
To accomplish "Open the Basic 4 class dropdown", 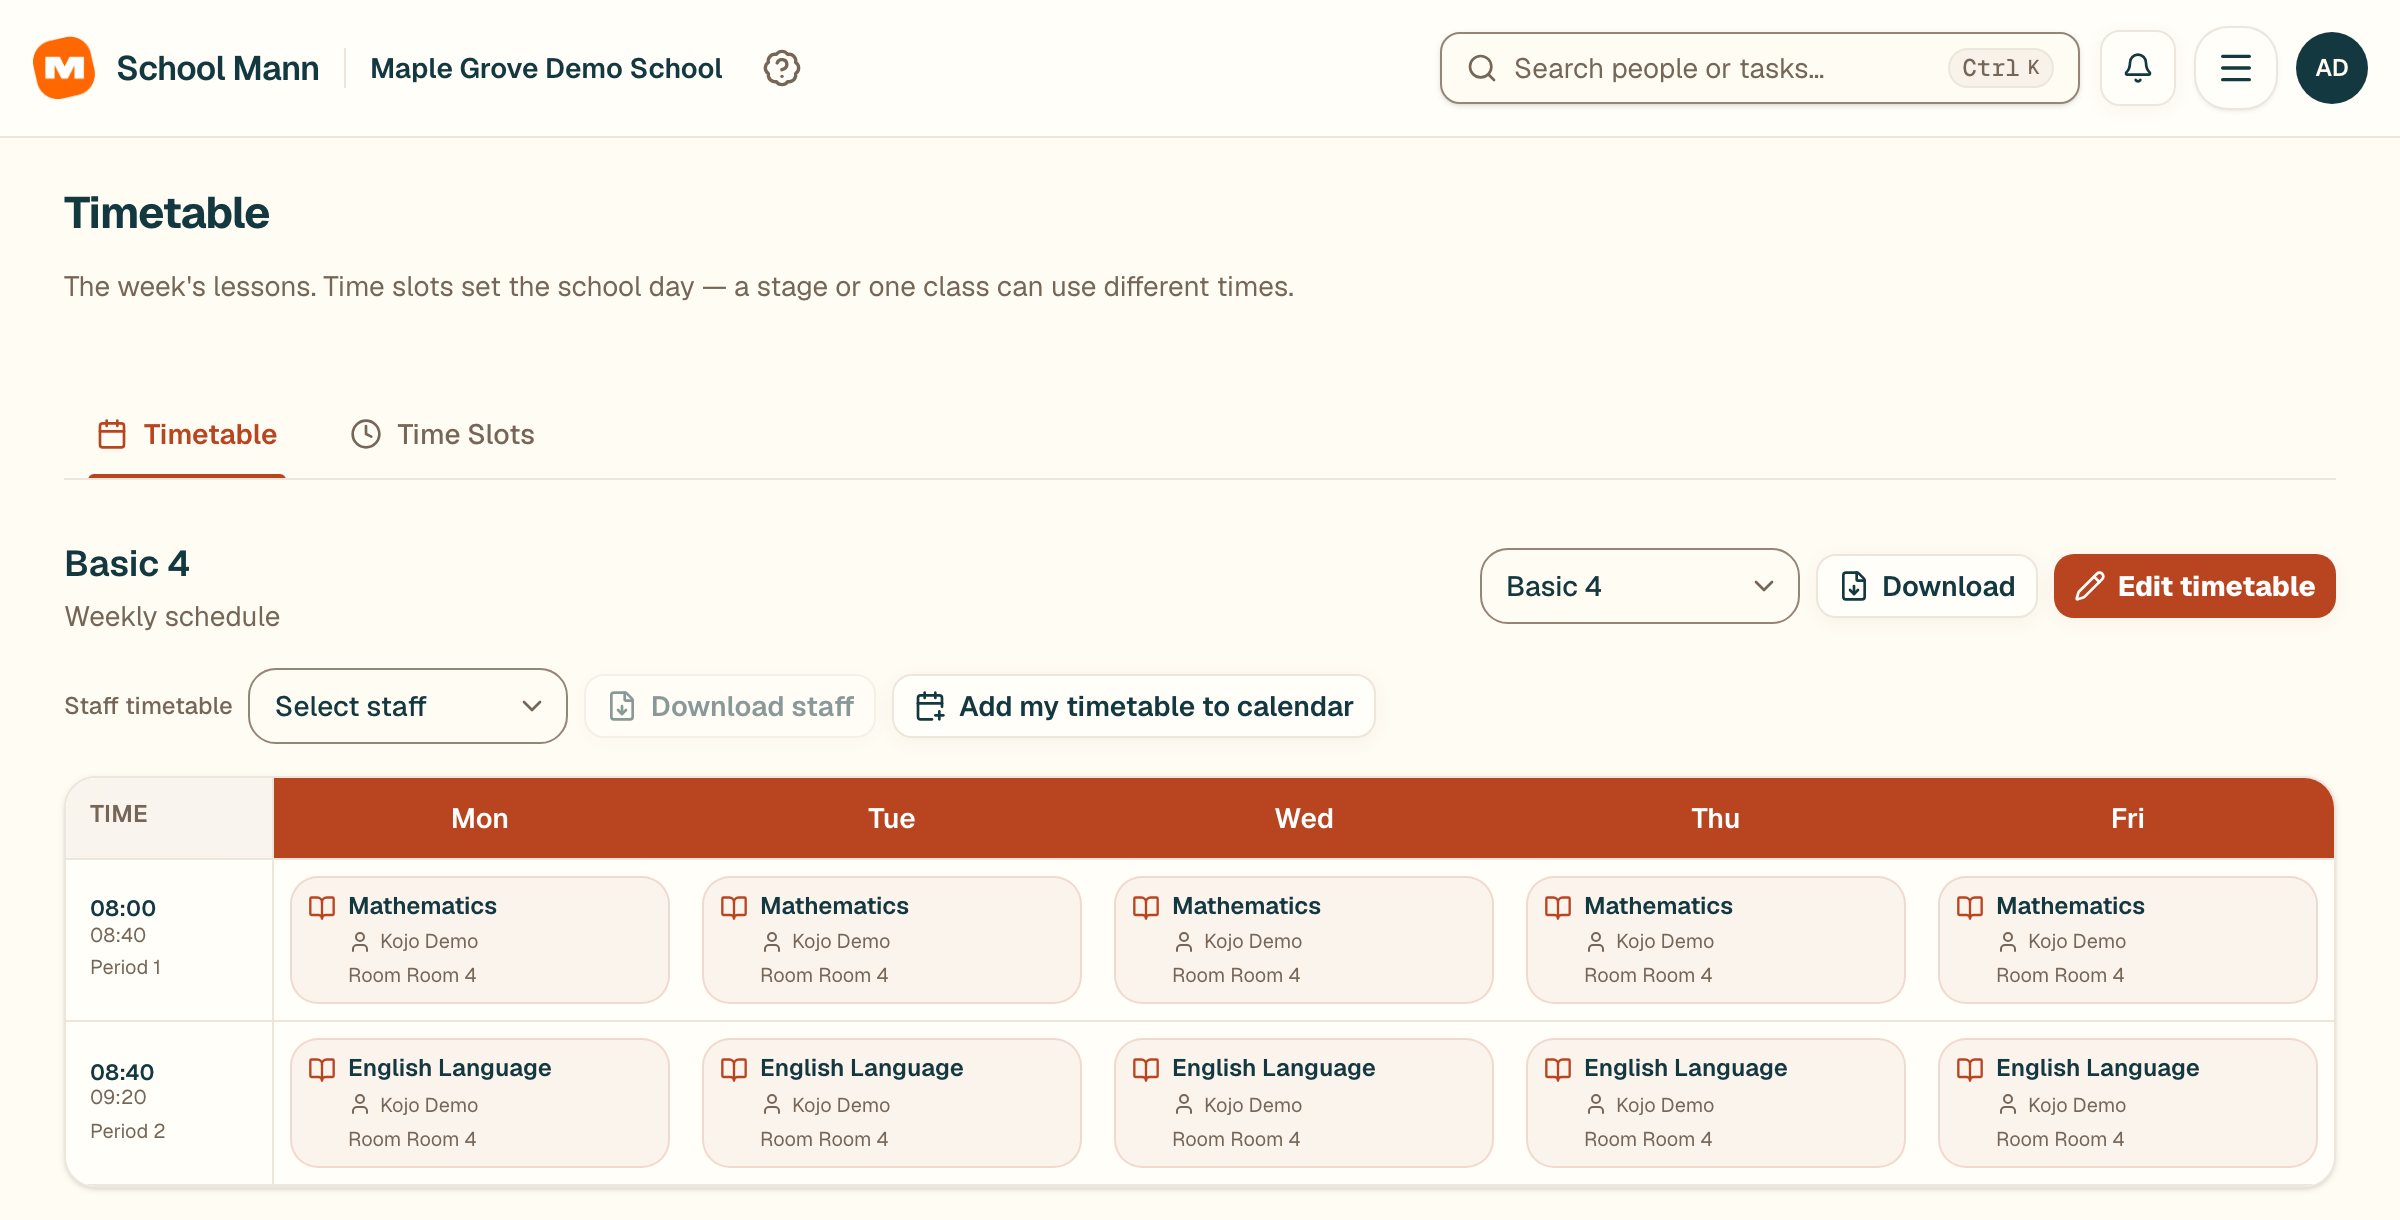I will [1640, 586].
